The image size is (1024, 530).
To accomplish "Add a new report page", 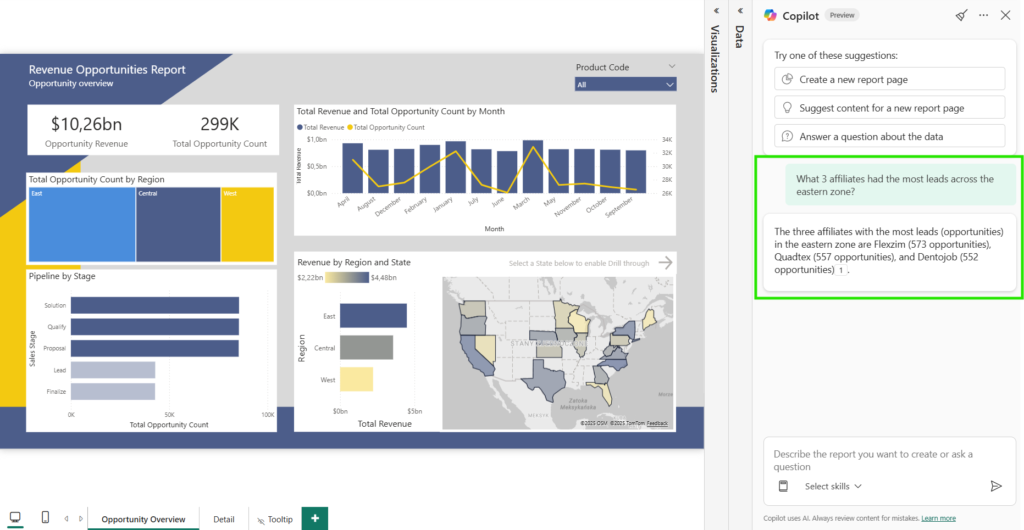I will pyautogui.click(x=315, y=519).
